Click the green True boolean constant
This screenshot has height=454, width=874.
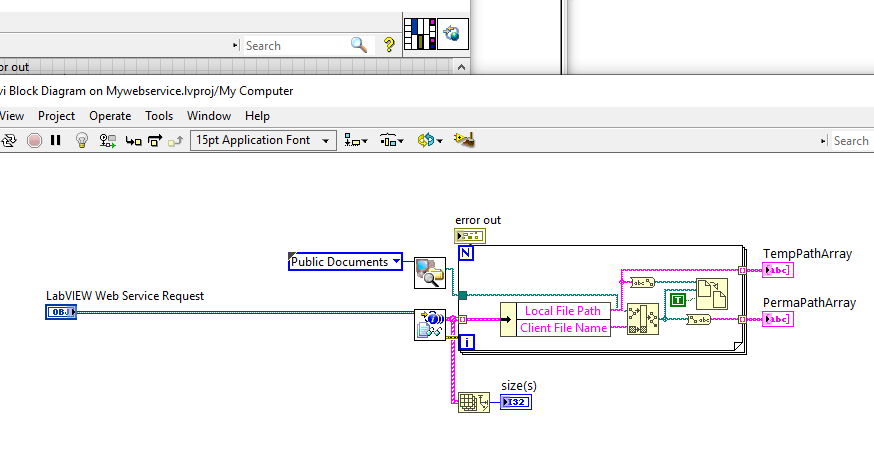click(x=679, y=299)
